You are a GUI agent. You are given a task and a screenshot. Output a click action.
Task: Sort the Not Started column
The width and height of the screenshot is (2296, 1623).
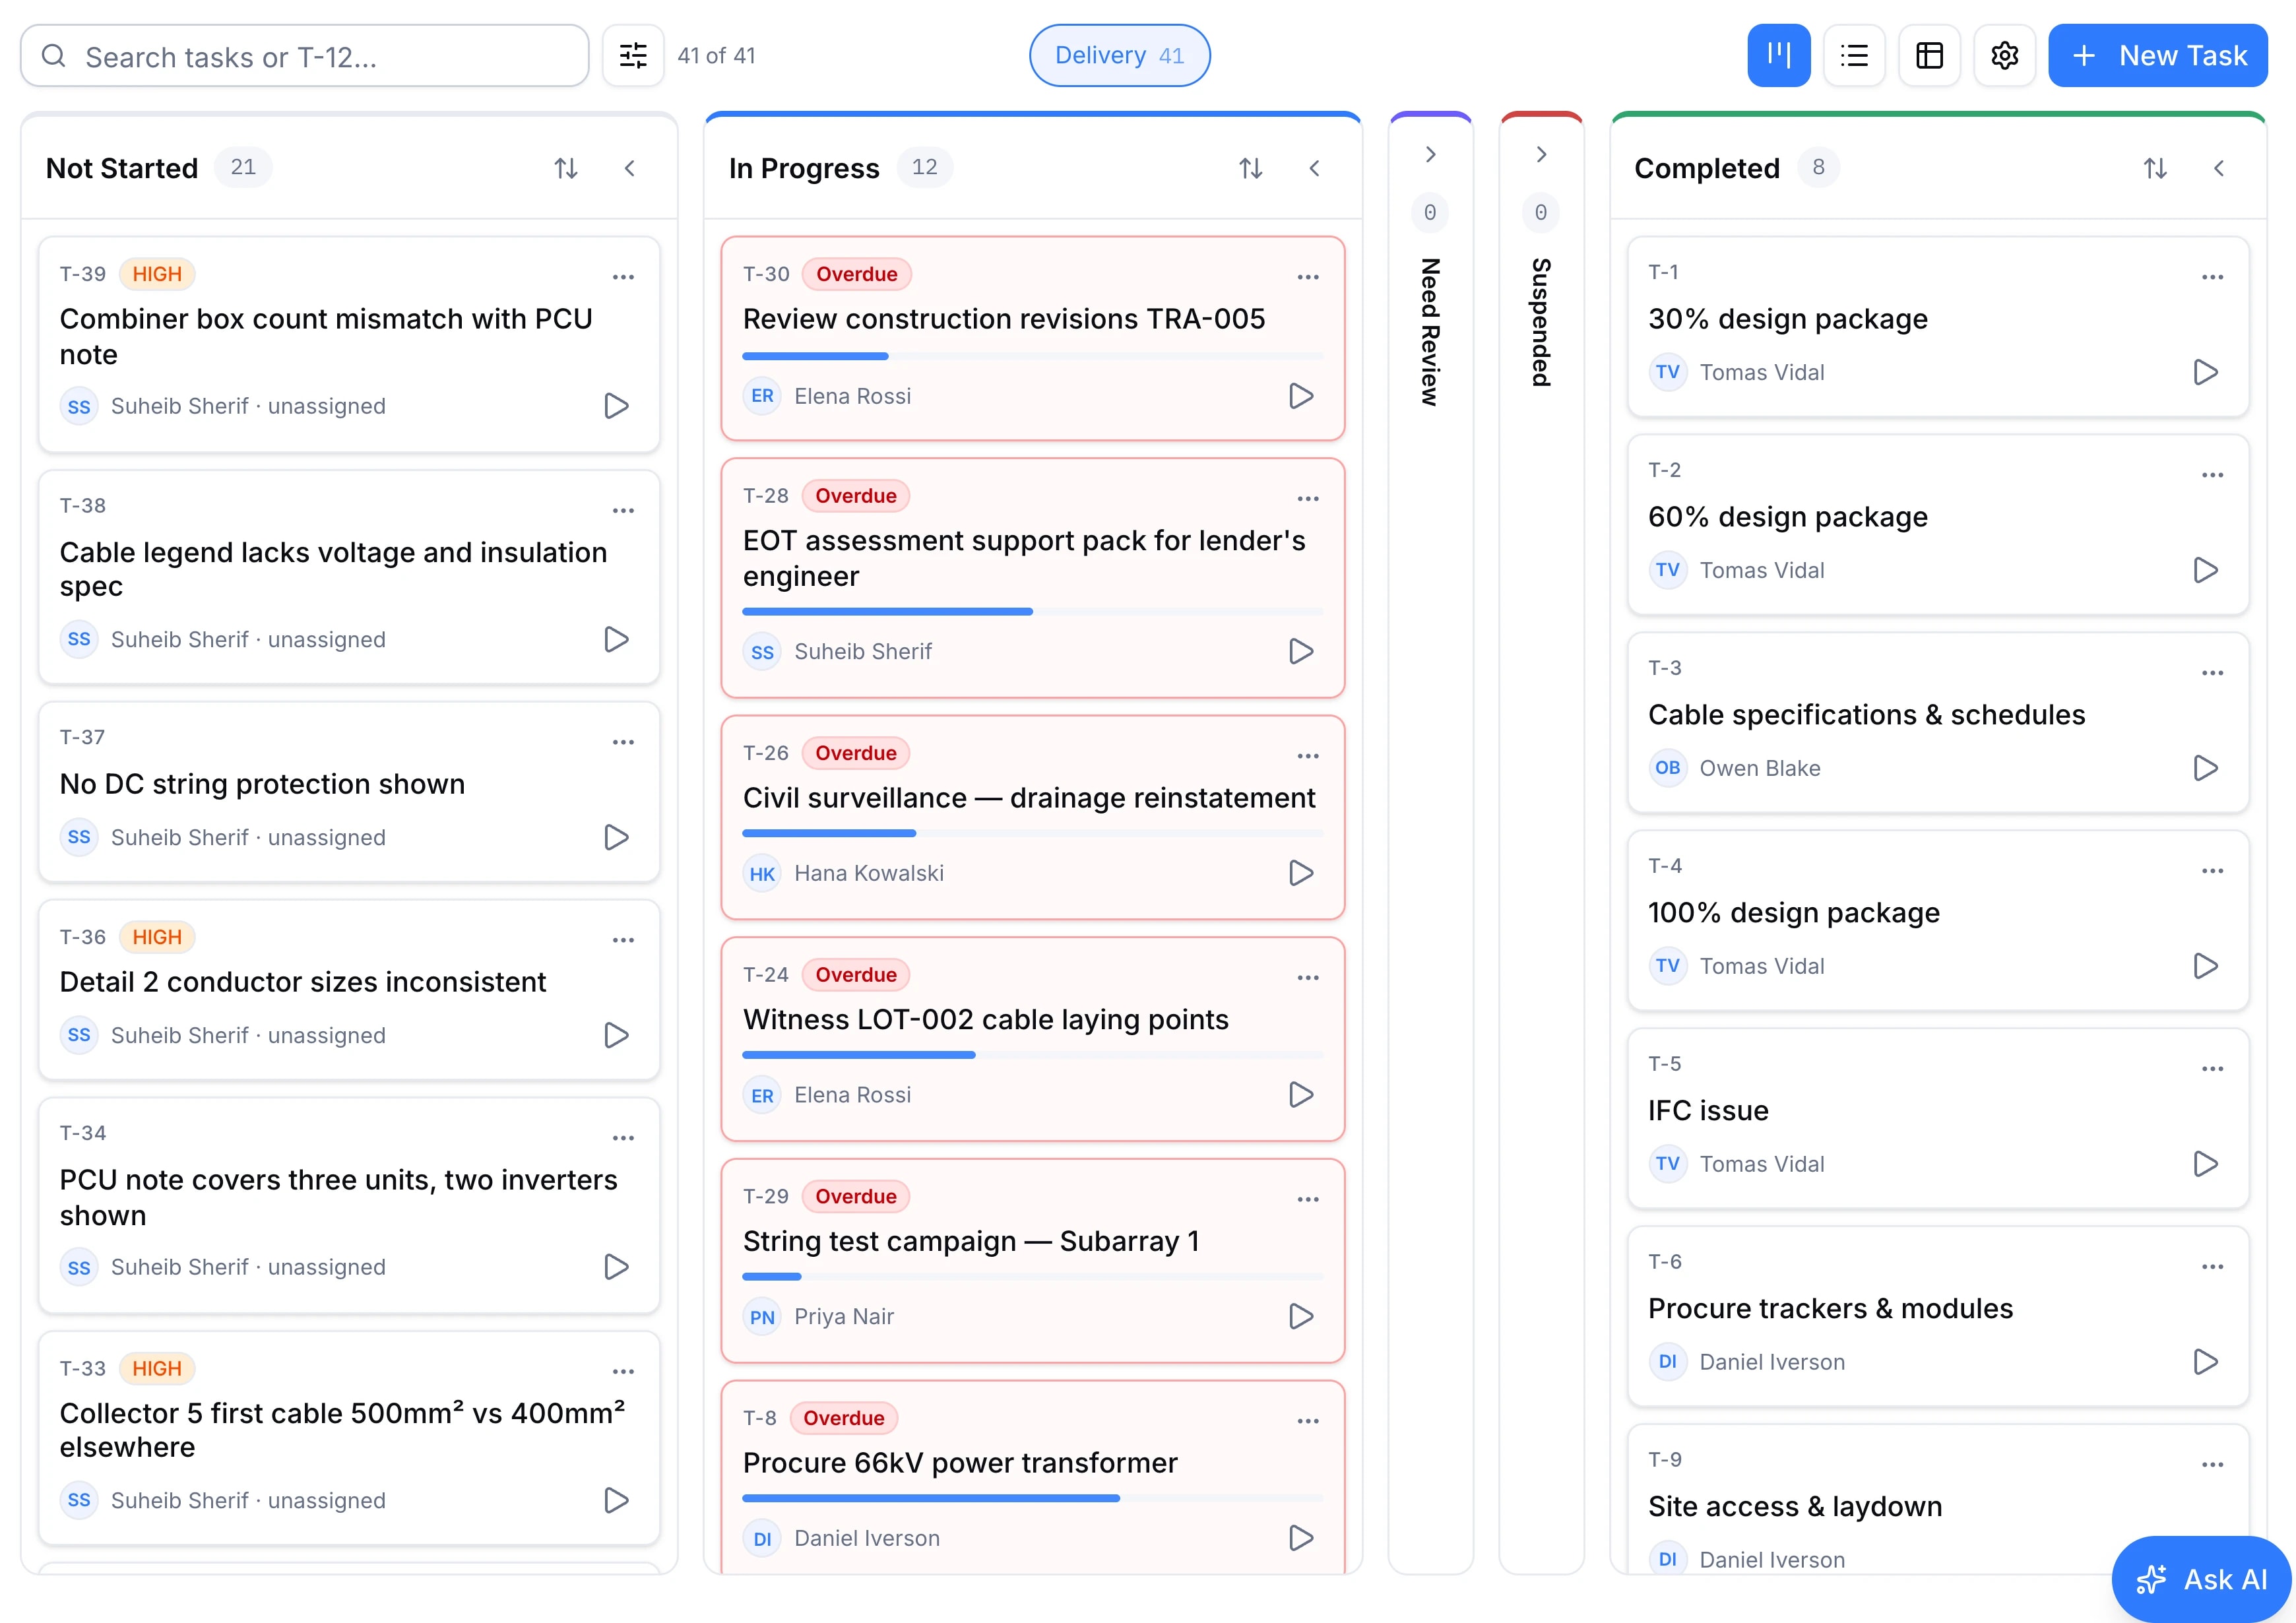tap(566, 168)
